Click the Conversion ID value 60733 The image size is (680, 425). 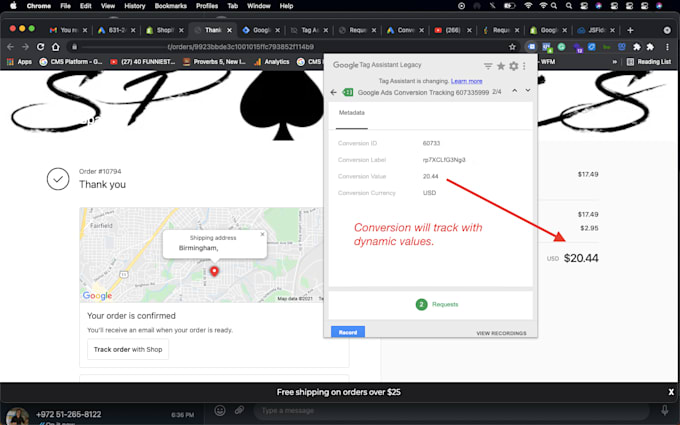tap(431, 144)
